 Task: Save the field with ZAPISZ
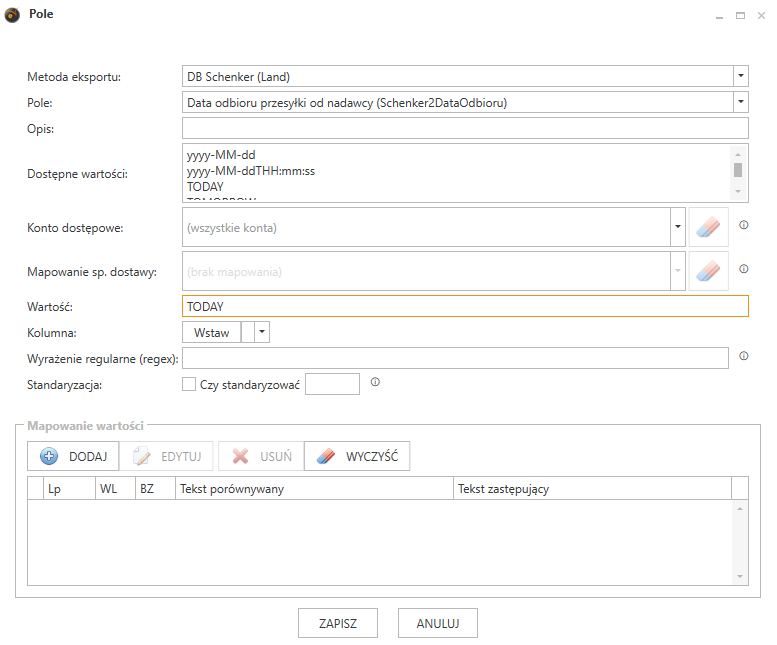click(x=338, y=623)
